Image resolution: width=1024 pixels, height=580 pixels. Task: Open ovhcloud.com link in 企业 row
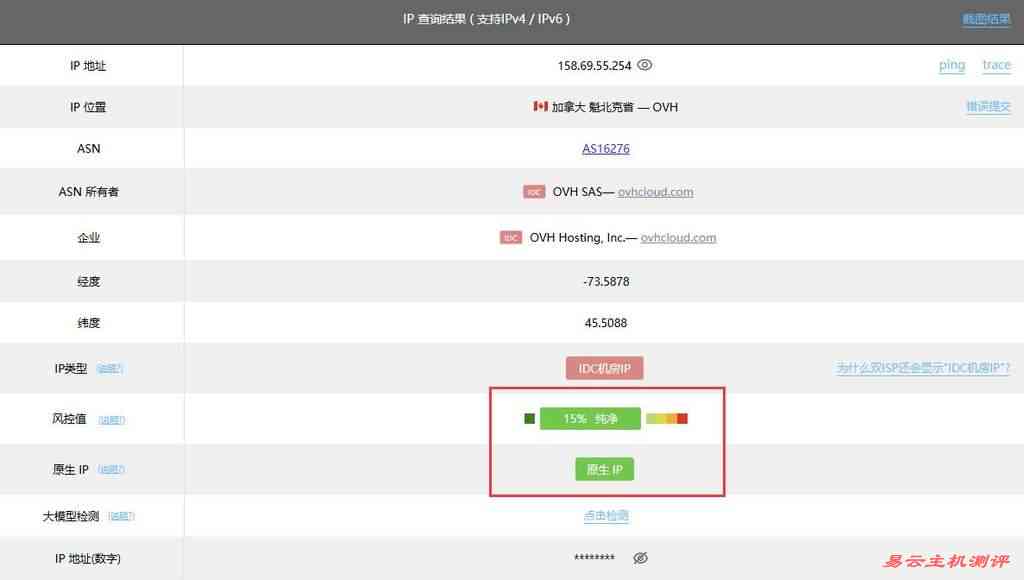tap(679, 238)
